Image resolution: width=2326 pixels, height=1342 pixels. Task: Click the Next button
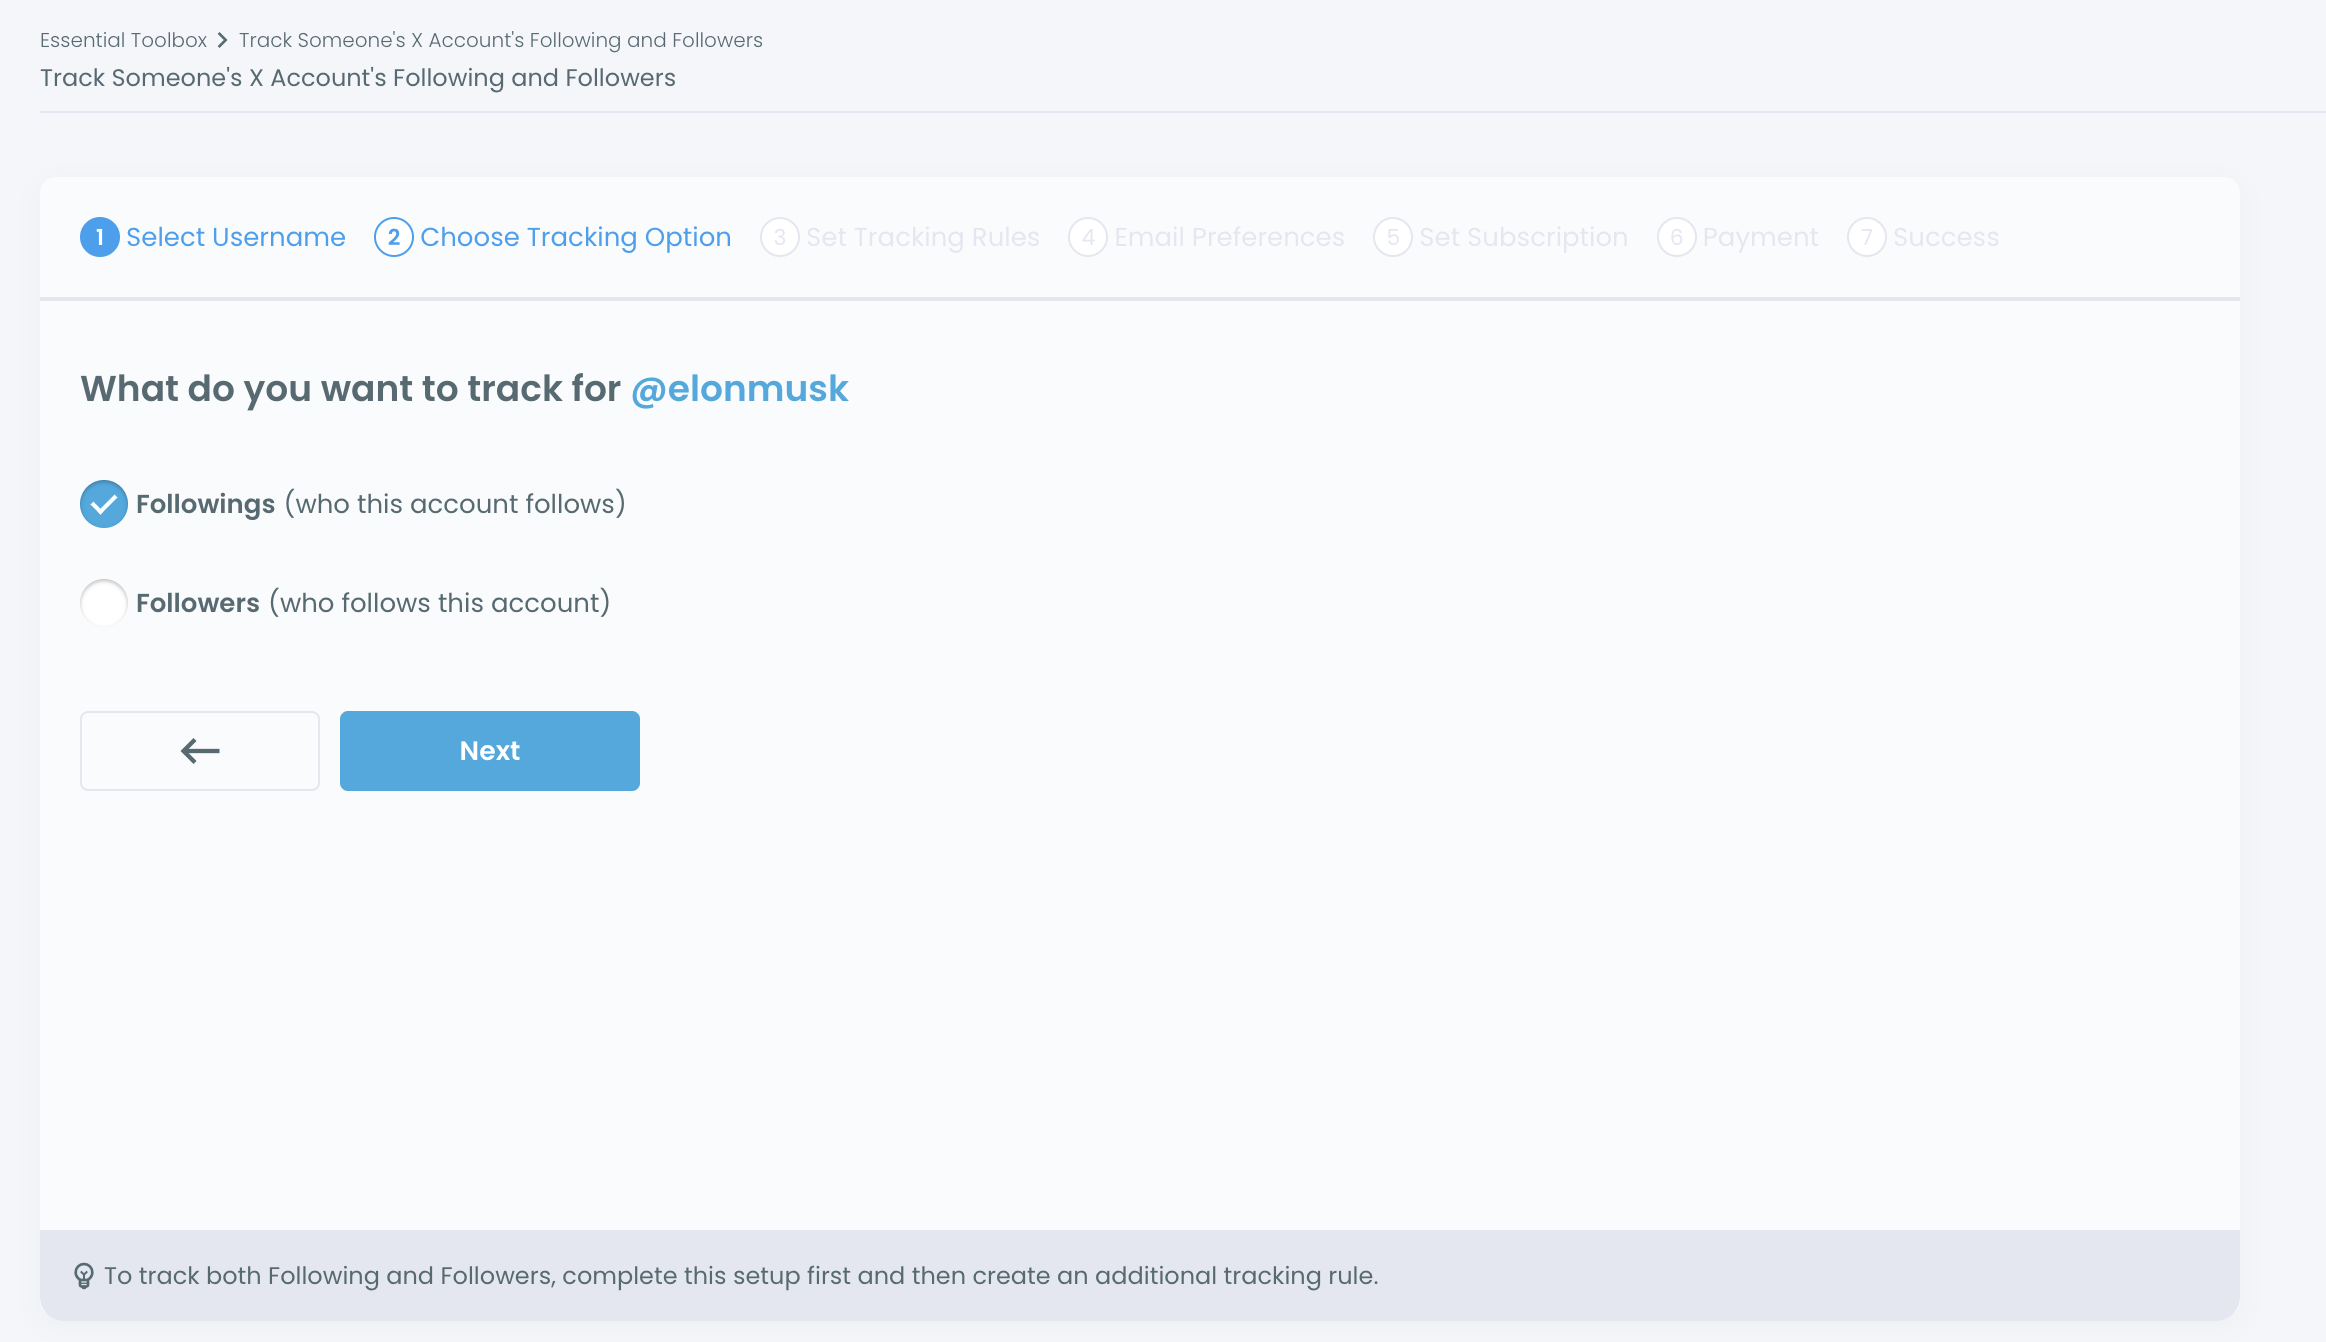point(490,751)
